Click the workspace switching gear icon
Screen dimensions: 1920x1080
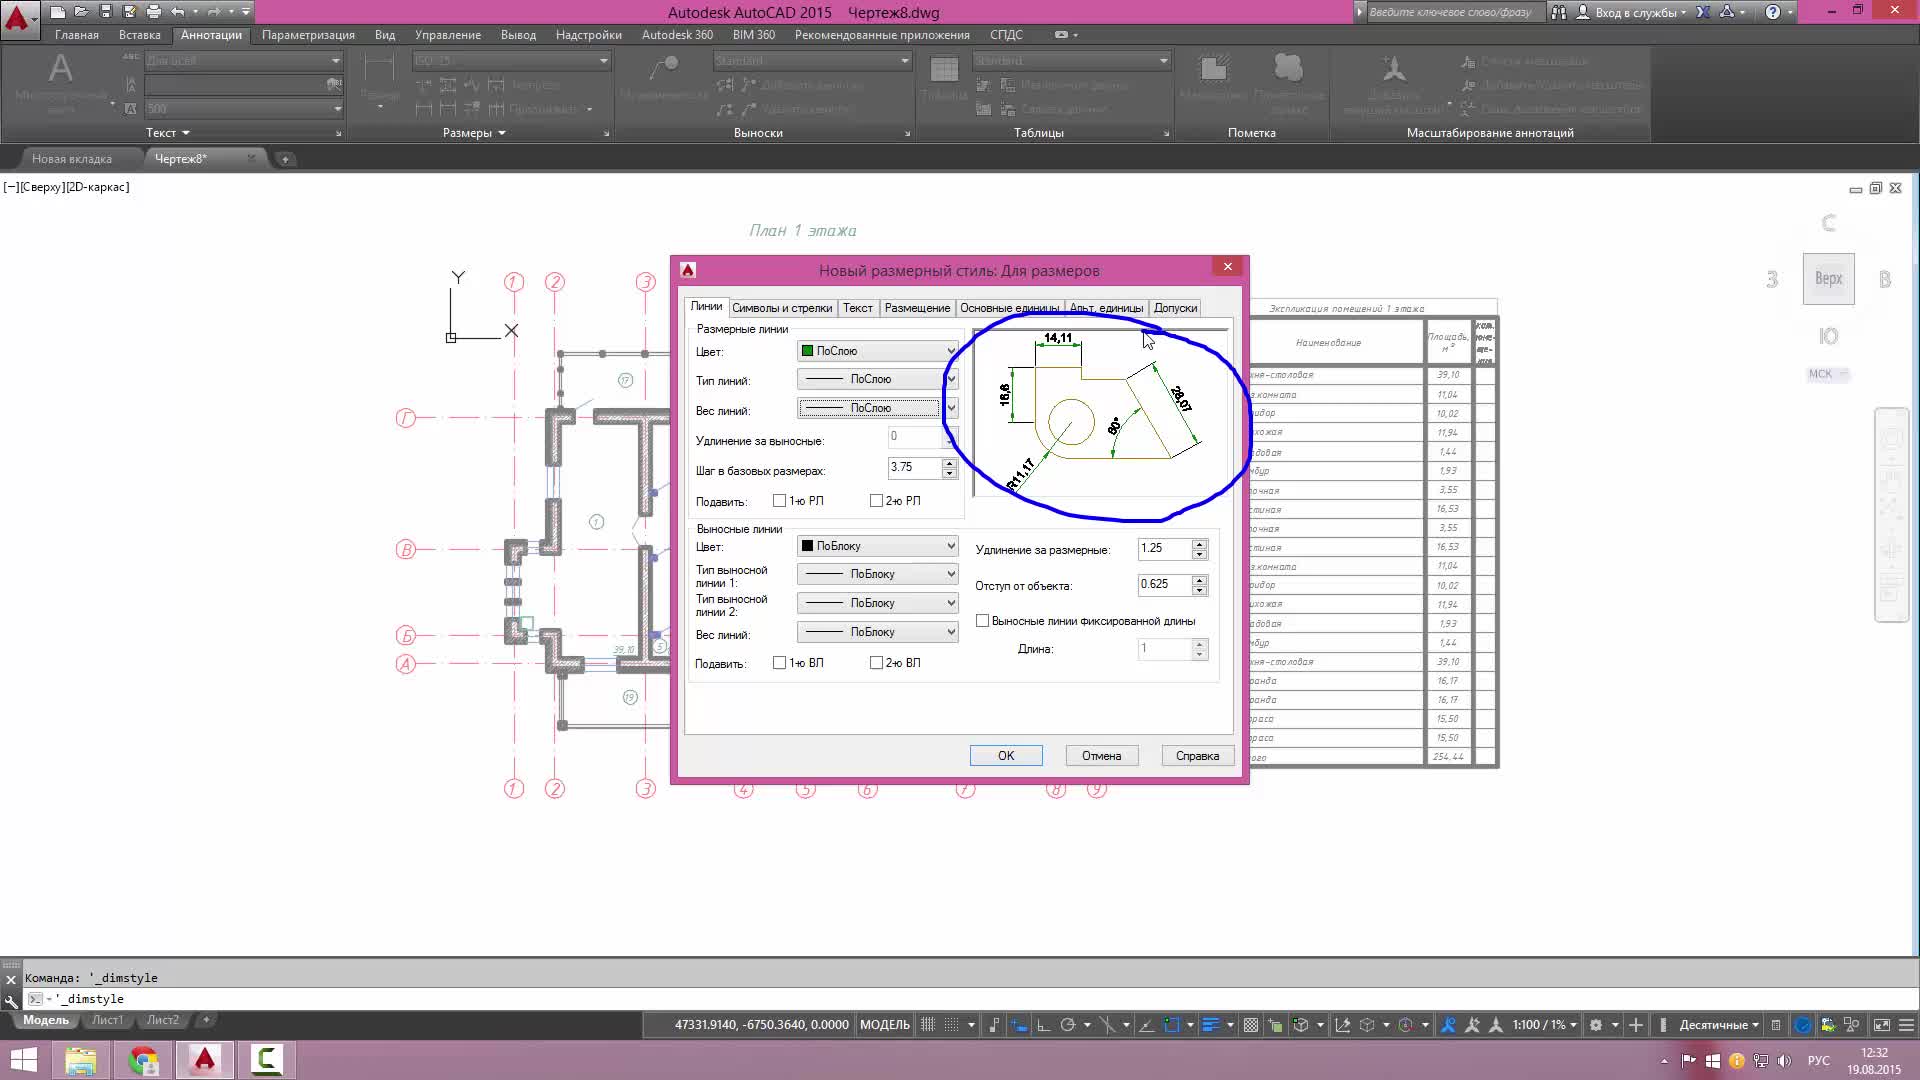1596,1025
